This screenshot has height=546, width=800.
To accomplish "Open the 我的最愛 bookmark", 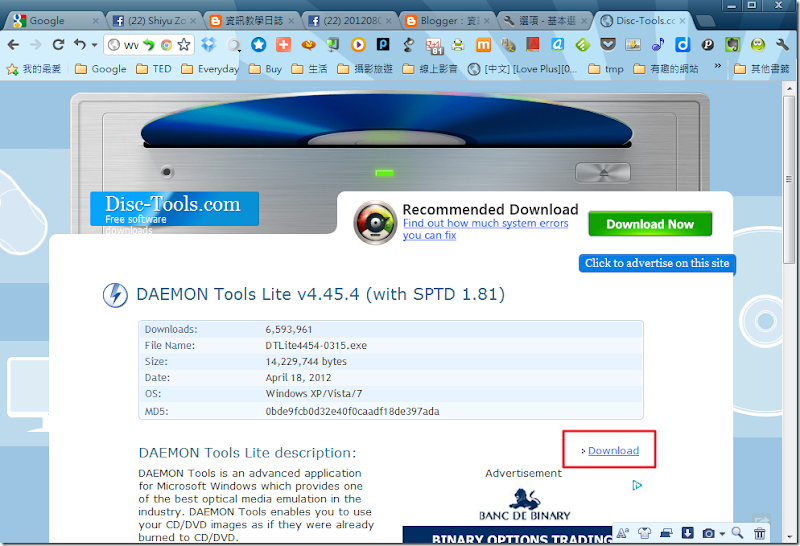I will (x=34, y=69).
